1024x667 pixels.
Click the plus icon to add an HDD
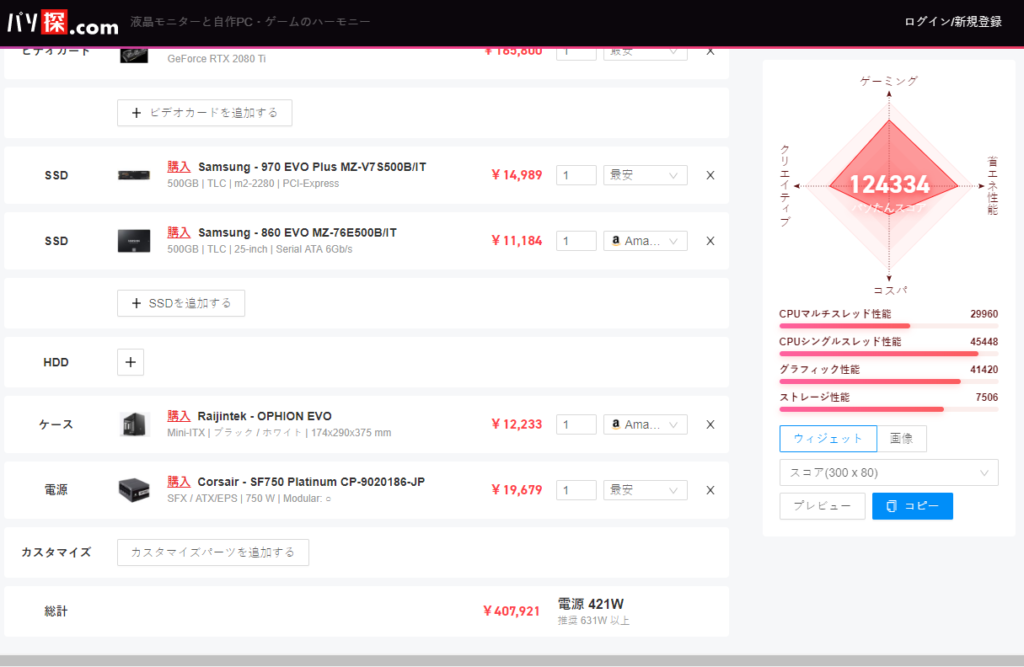(x=131, y=362)
